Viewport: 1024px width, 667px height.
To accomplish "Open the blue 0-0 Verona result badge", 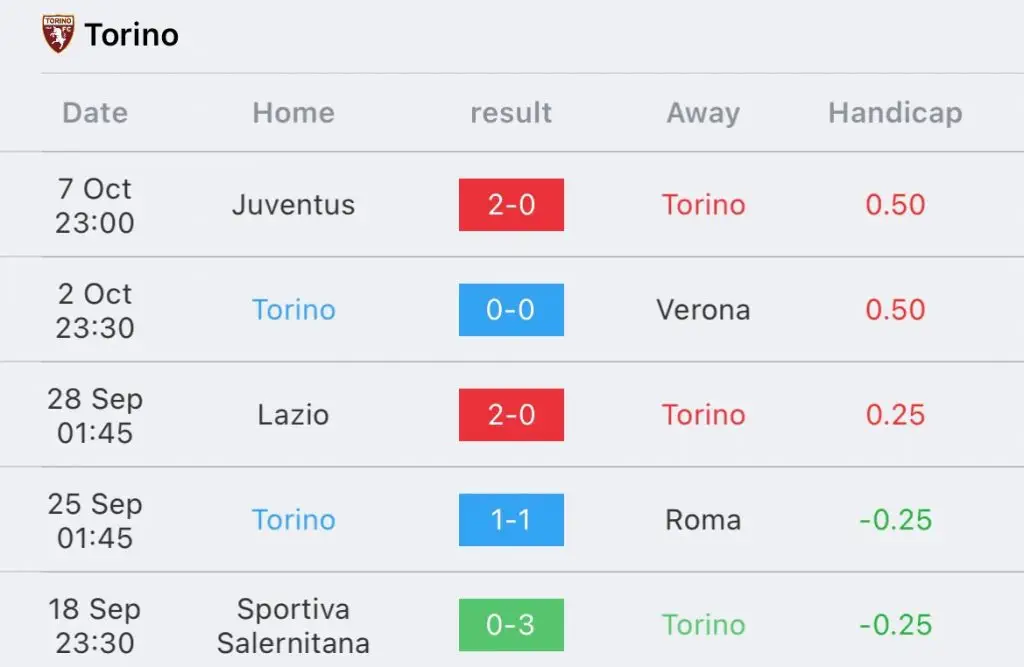I will click(511, 310).
